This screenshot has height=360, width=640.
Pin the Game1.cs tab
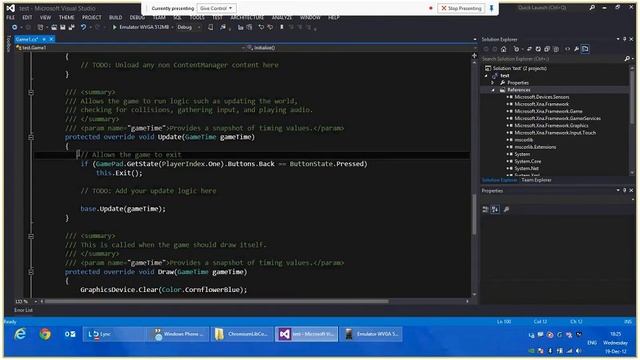pyautogui.click(x=44, y=39)
